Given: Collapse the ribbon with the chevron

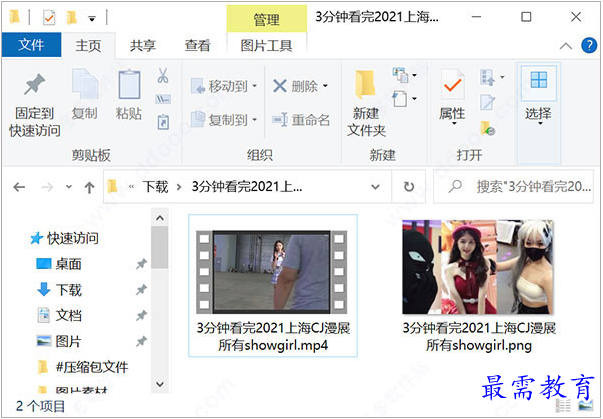Looking at the screenshot, I should tap(566, 46).
